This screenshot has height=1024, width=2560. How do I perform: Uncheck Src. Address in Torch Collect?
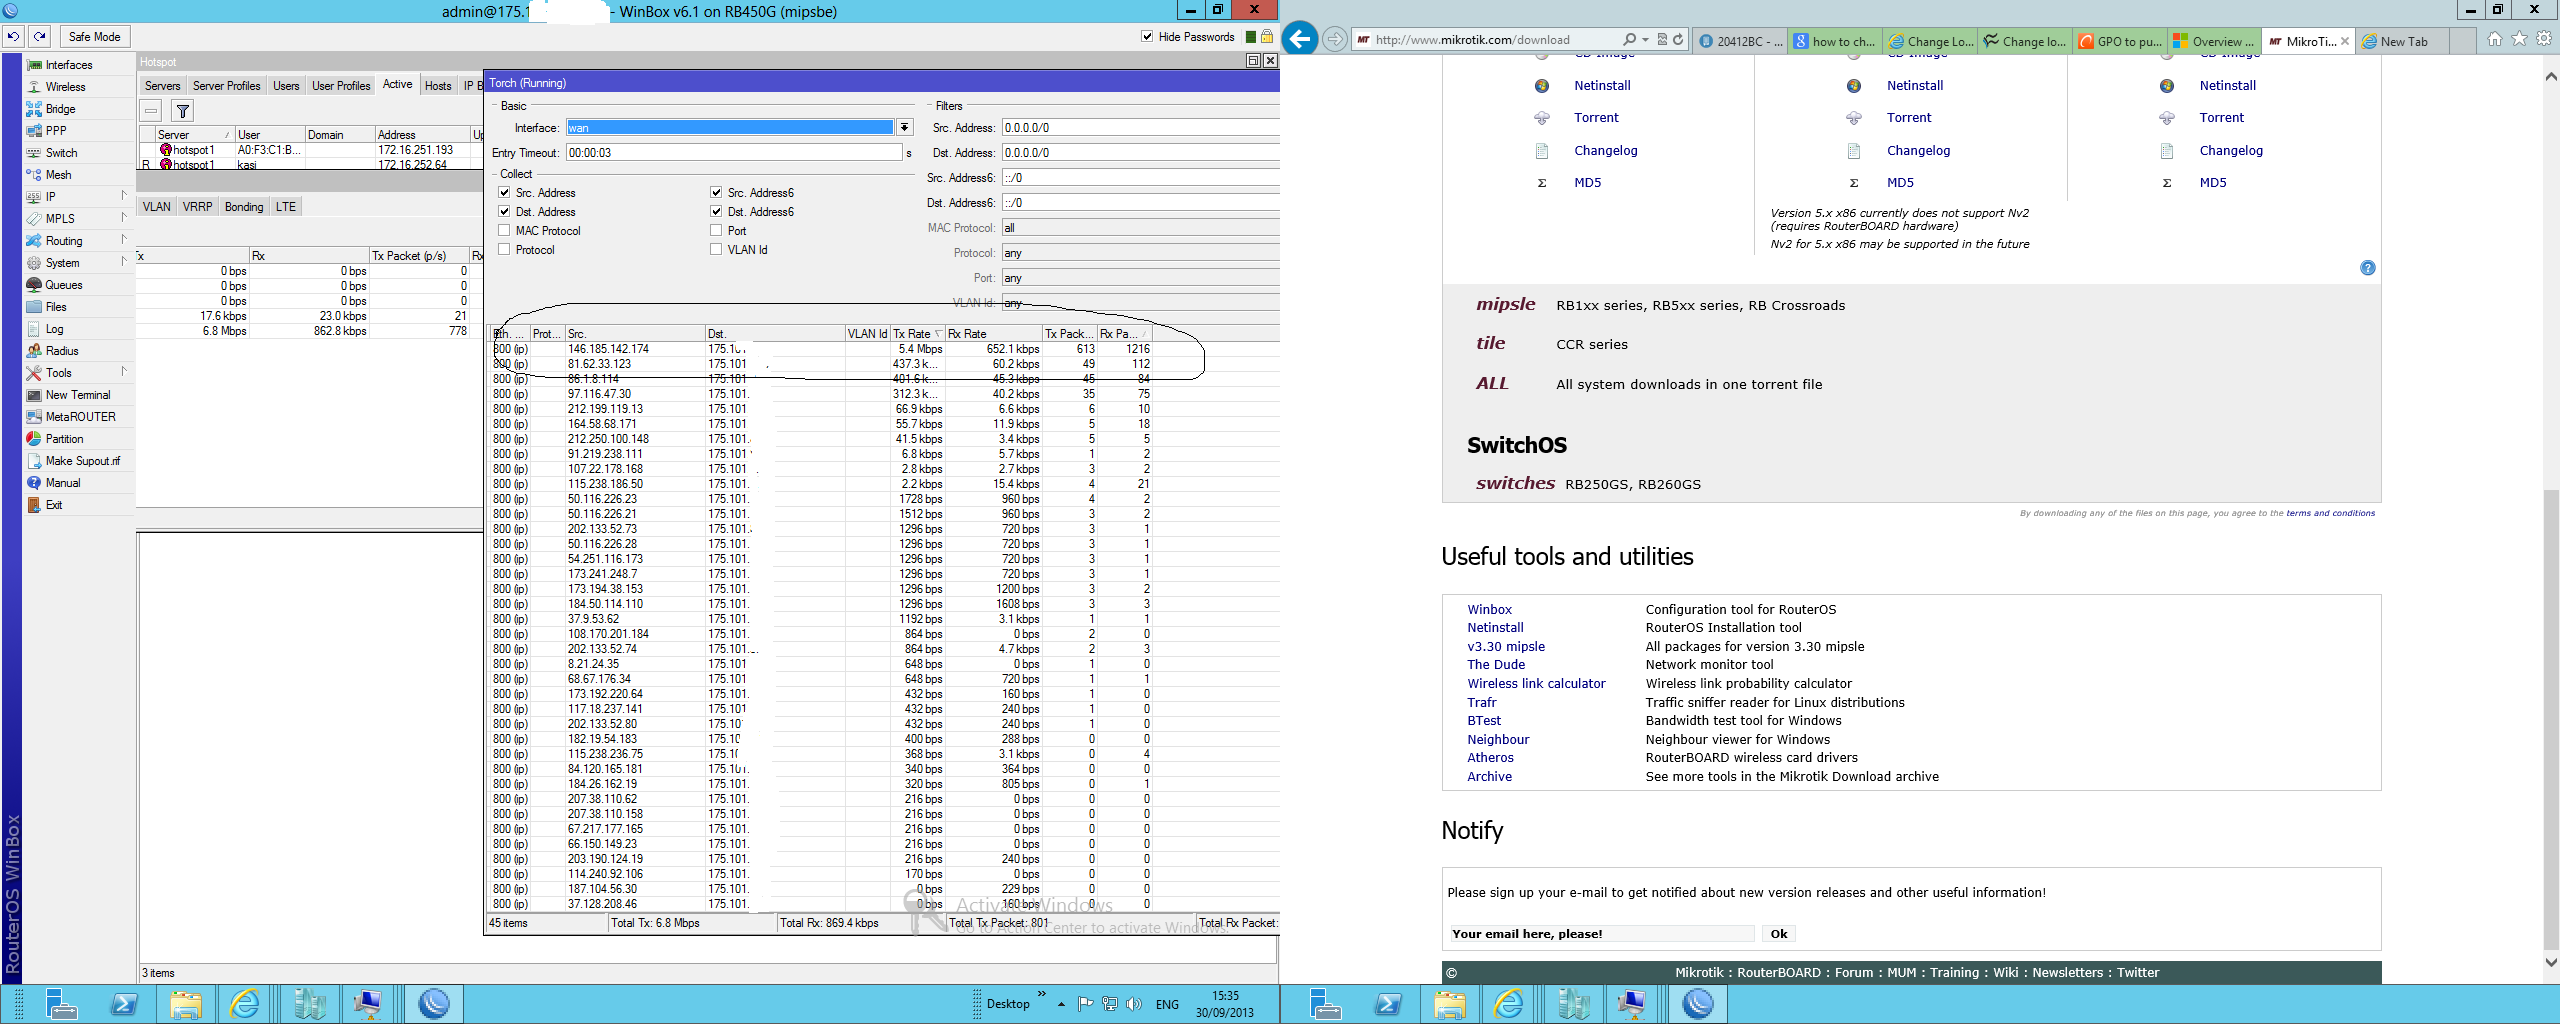click(x=505, y=193)
